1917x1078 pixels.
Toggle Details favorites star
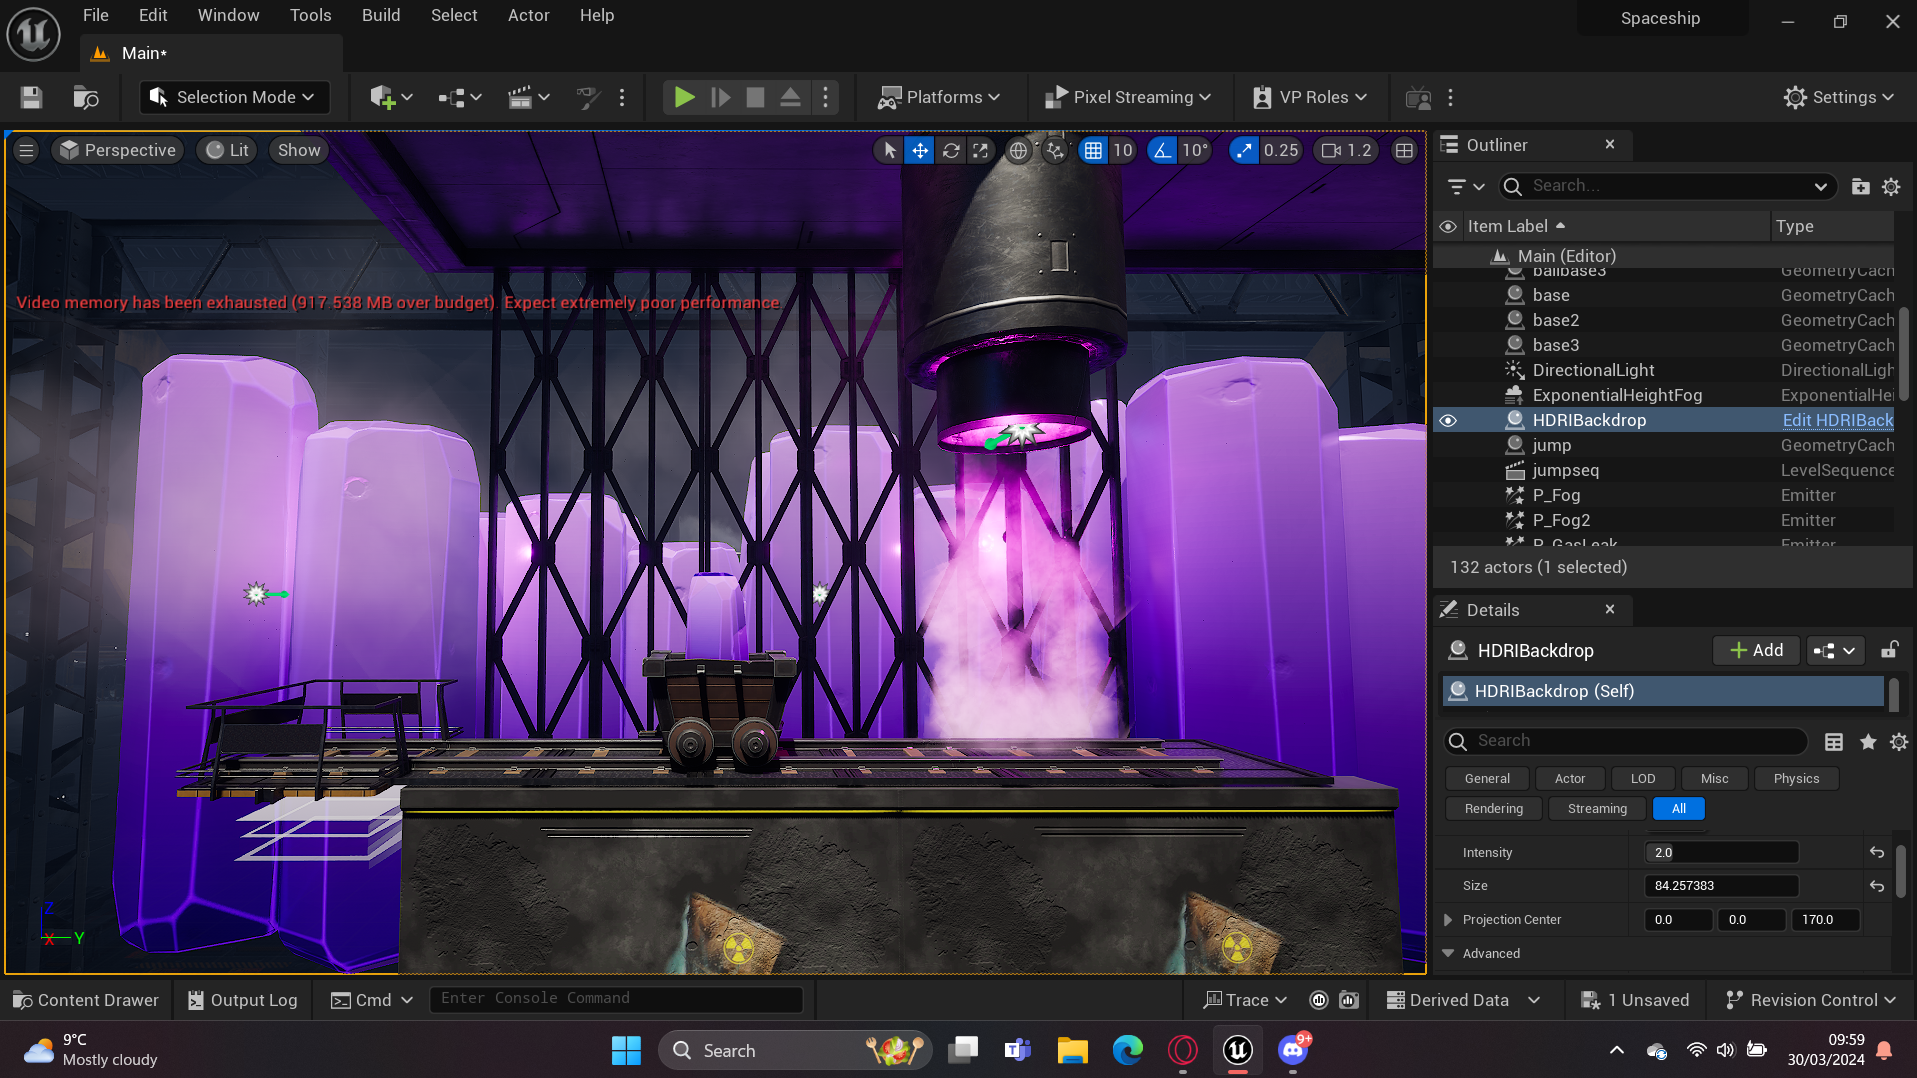point(1867,741)
